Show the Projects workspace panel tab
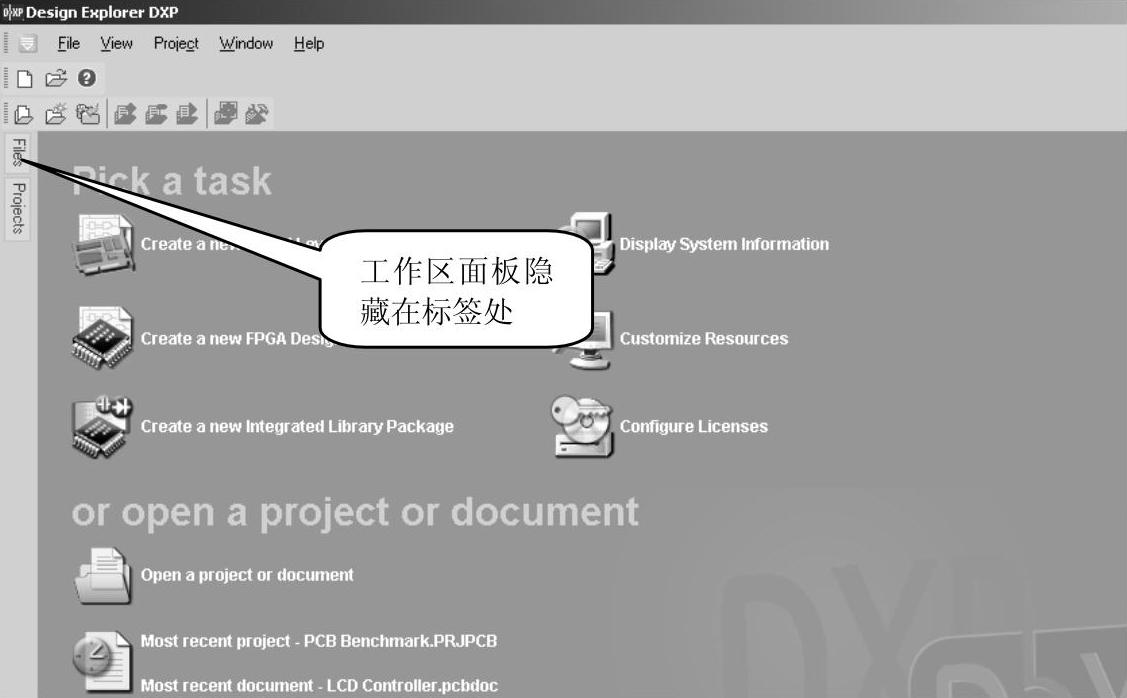 point(18,208)
